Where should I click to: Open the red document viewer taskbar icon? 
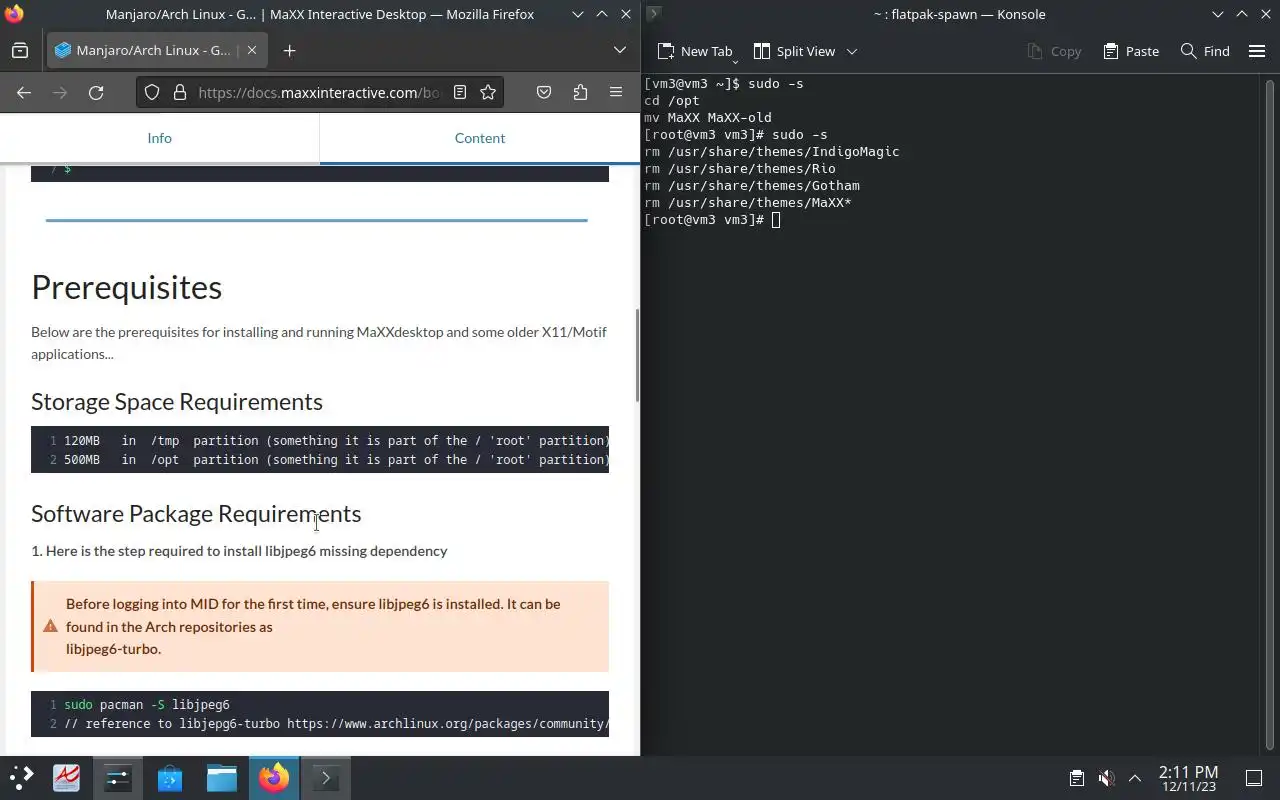pos(66,778)
